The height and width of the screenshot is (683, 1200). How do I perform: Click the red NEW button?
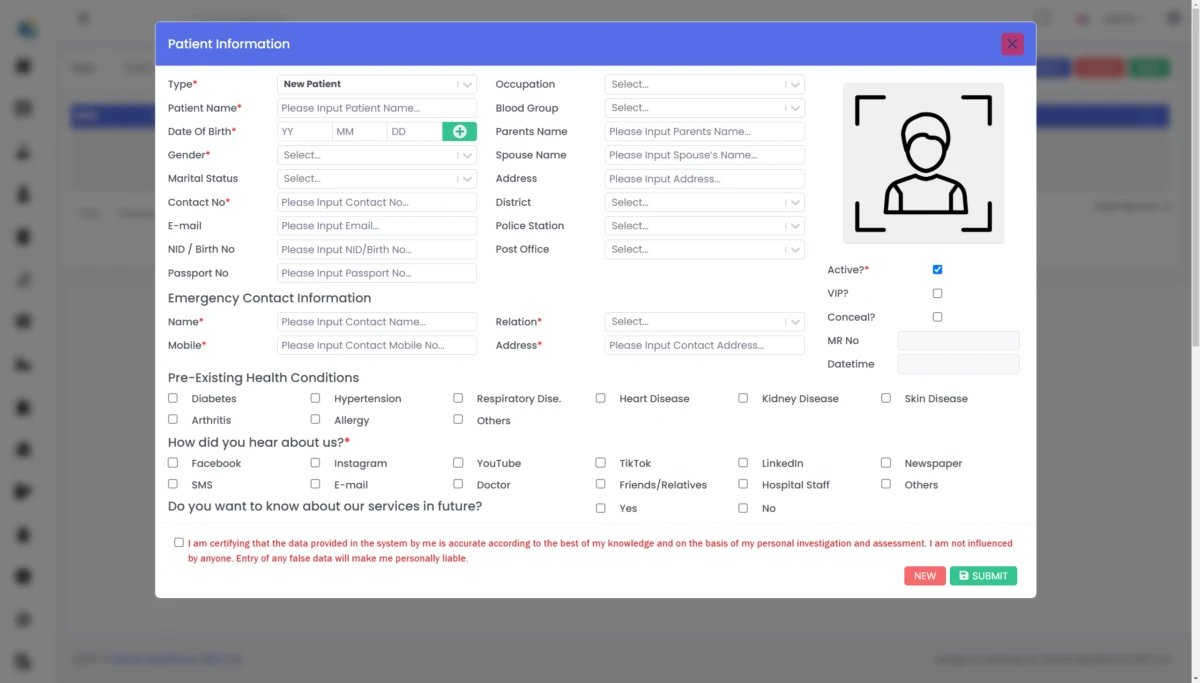[924, 576]
